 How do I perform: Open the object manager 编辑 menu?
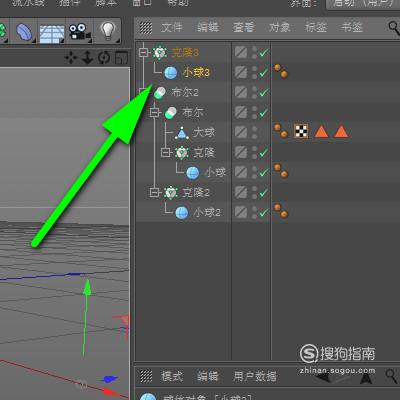tap(208, 27)
